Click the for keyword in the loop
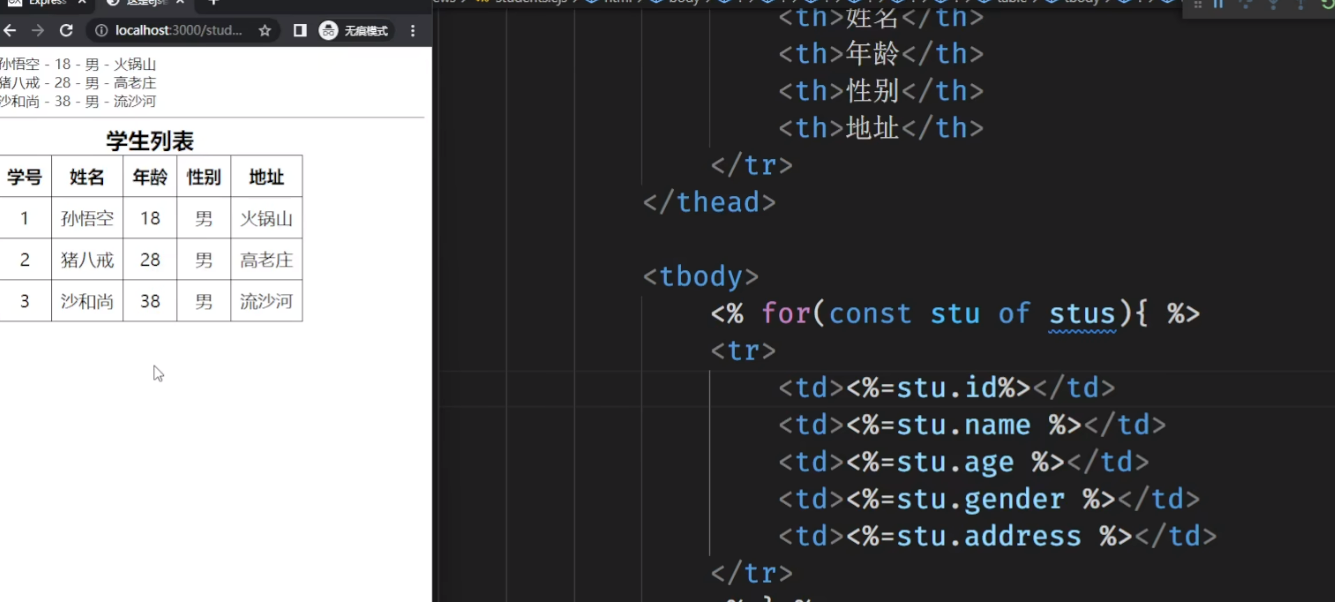 (786, 314)
